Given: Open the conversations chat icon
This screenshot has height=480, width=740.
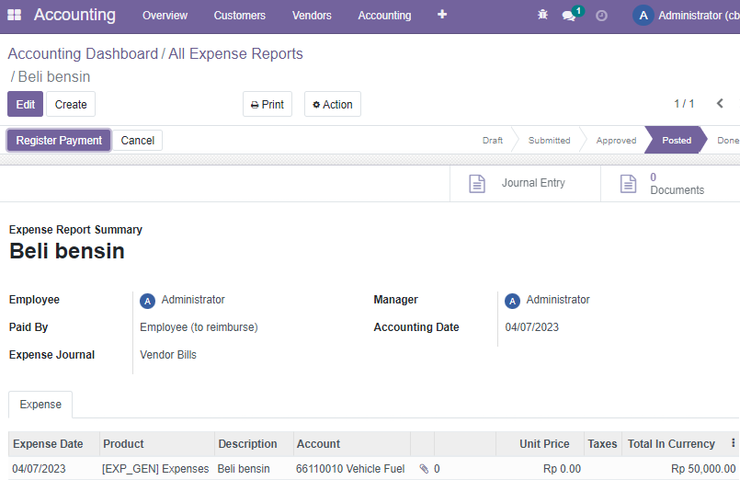Looking at the screenshot, I should [569, 16].
